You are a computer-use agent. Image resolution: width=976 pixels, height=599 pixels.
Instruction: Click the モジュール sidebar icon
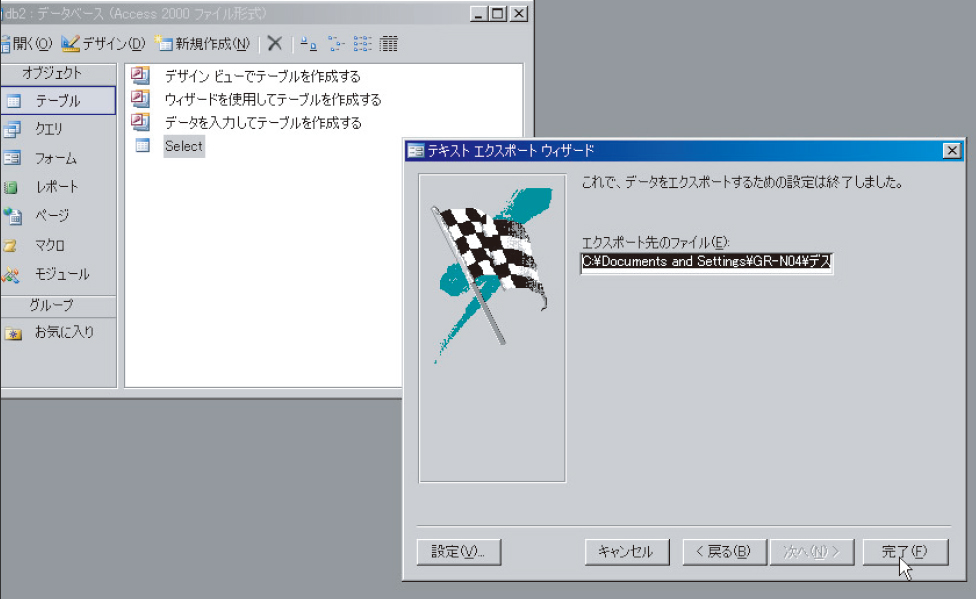(x=11, y=274)
